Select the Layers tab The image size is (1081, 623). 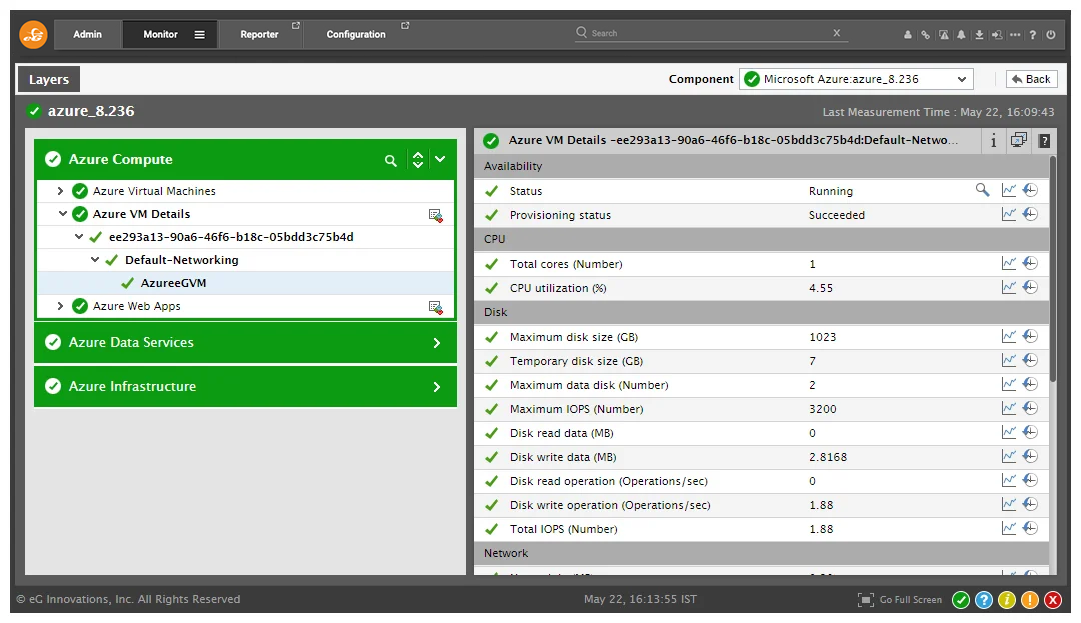49,79
